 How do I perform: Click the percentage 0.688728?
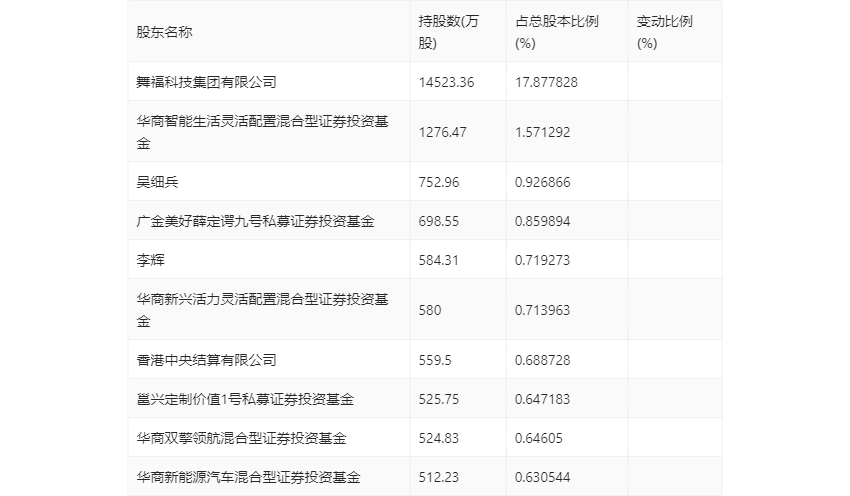tap(543, 359)
